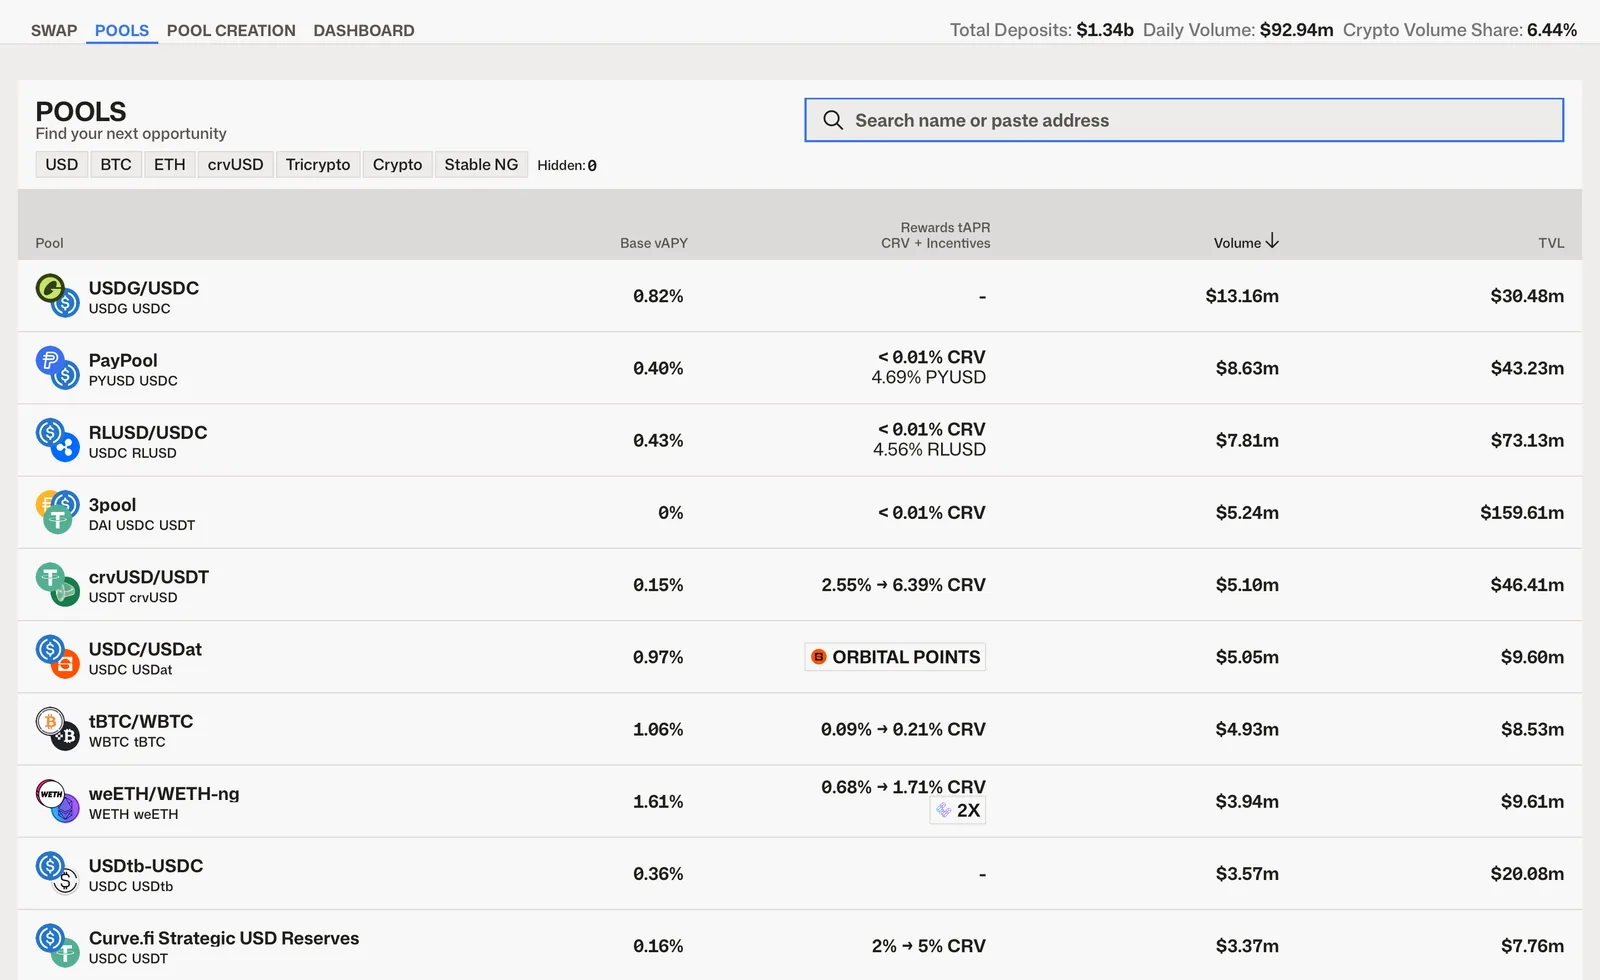Sort by Base vAPY column header

tap(654, 243)
